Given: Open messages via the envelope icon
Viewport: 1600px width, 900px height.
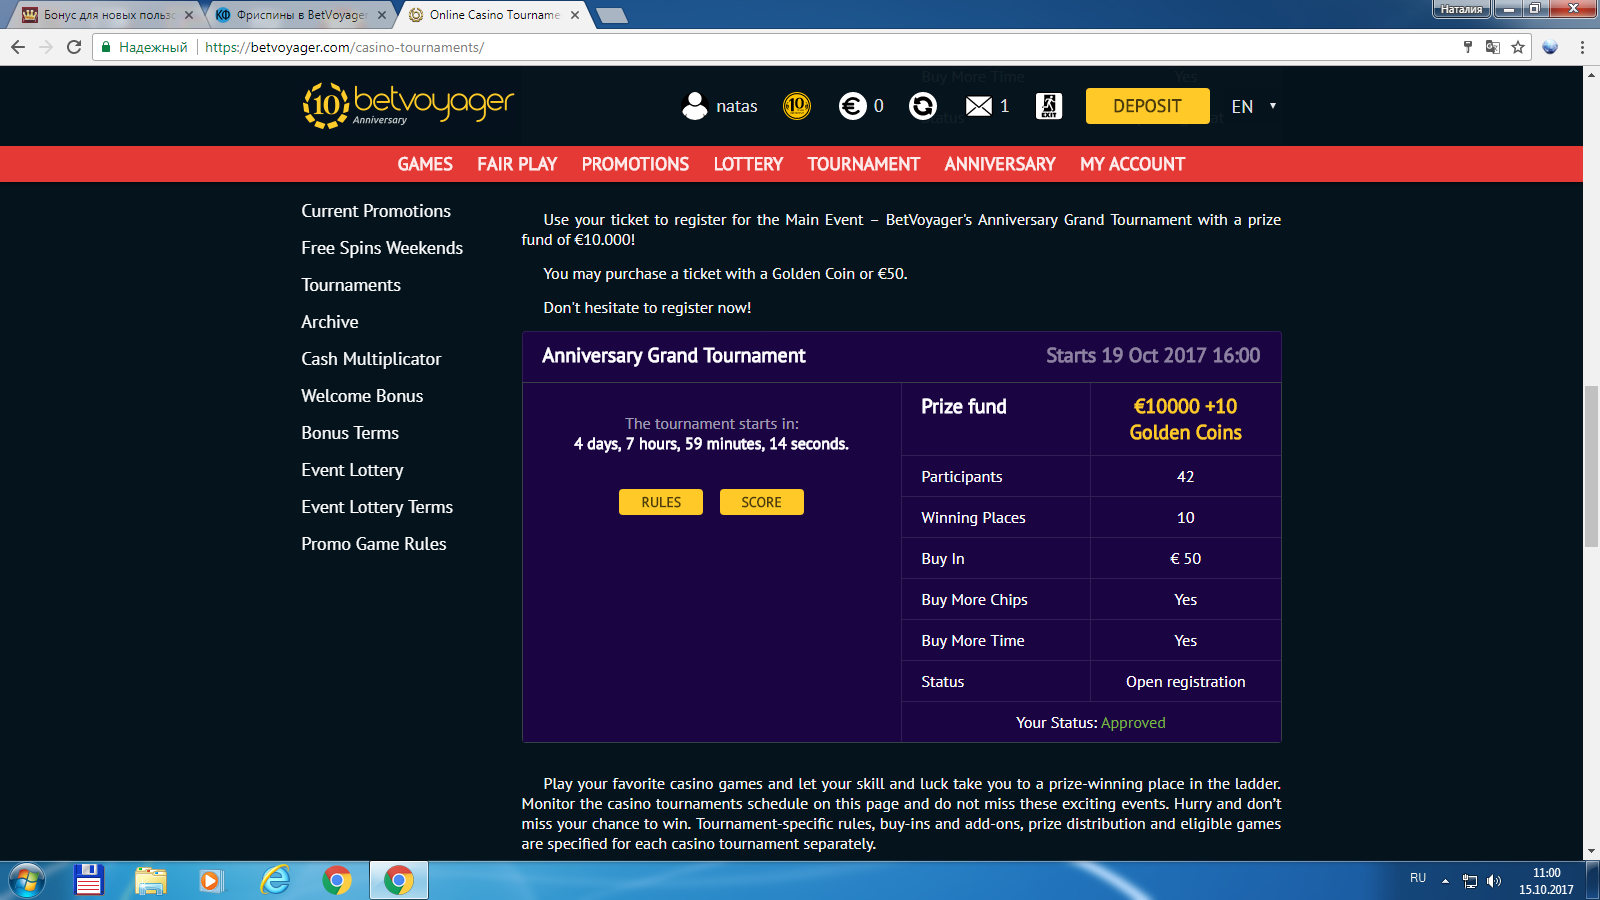Looking at the screenshot, I should coord(979,106).
